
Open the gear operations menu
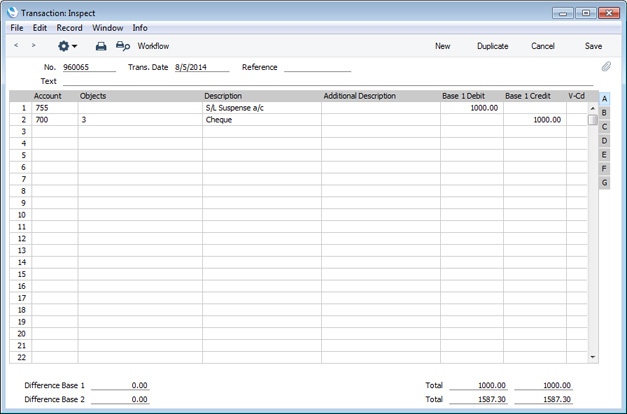(x=67, y=46)
